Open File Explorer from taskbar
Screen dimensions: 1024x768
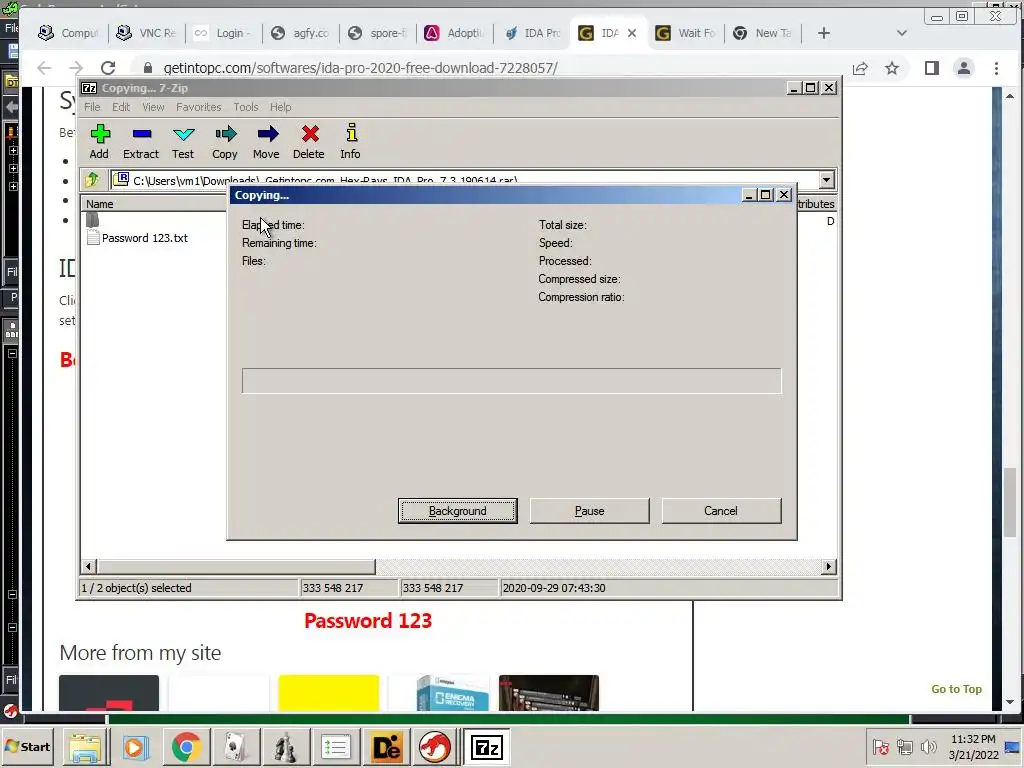86,747
